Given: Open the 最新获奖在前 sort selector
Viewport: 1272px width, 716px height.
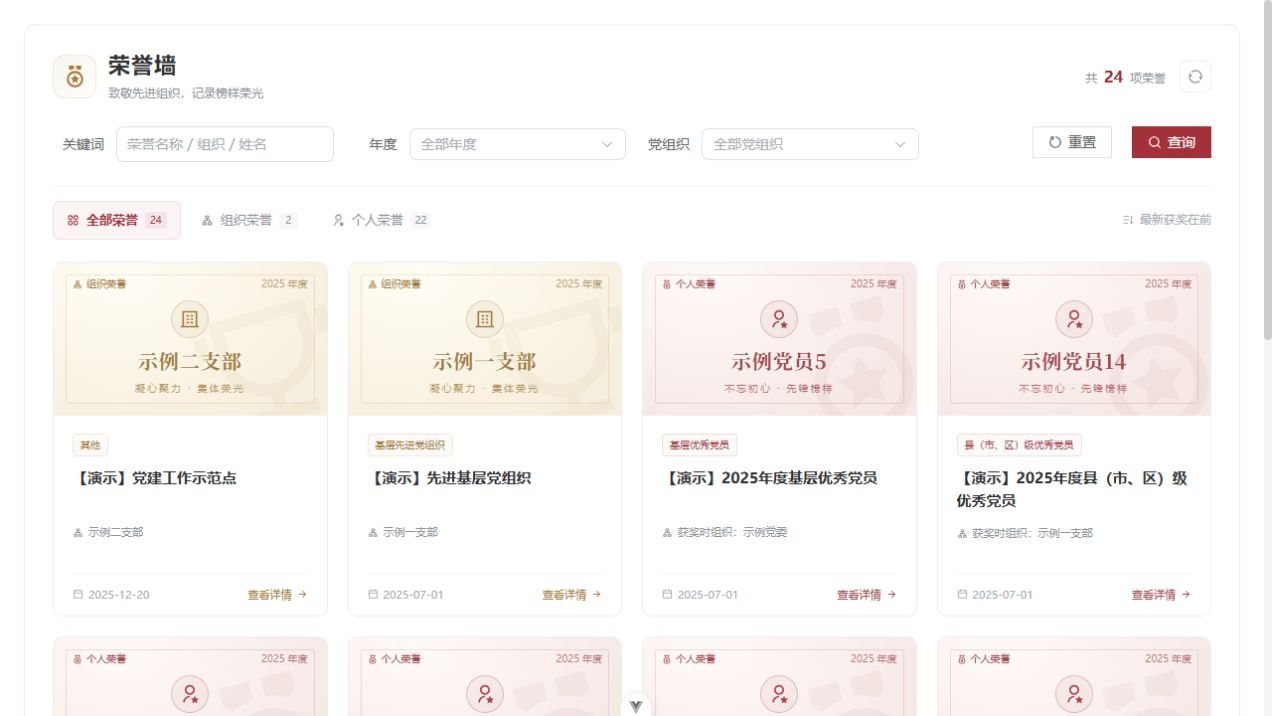Looking at the screenshot, I should click(x=1167, y=220).
